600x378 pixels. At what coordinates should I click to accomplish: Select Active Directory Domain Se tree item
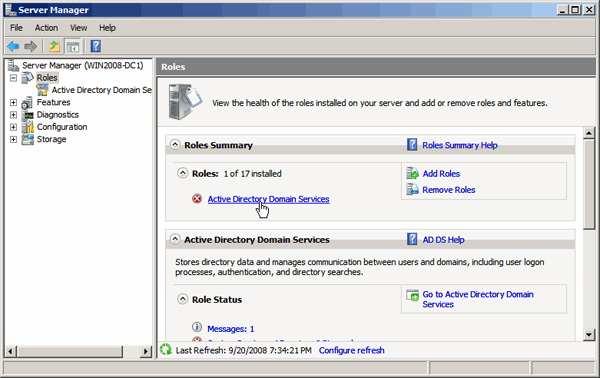click(x=101, y=90)
